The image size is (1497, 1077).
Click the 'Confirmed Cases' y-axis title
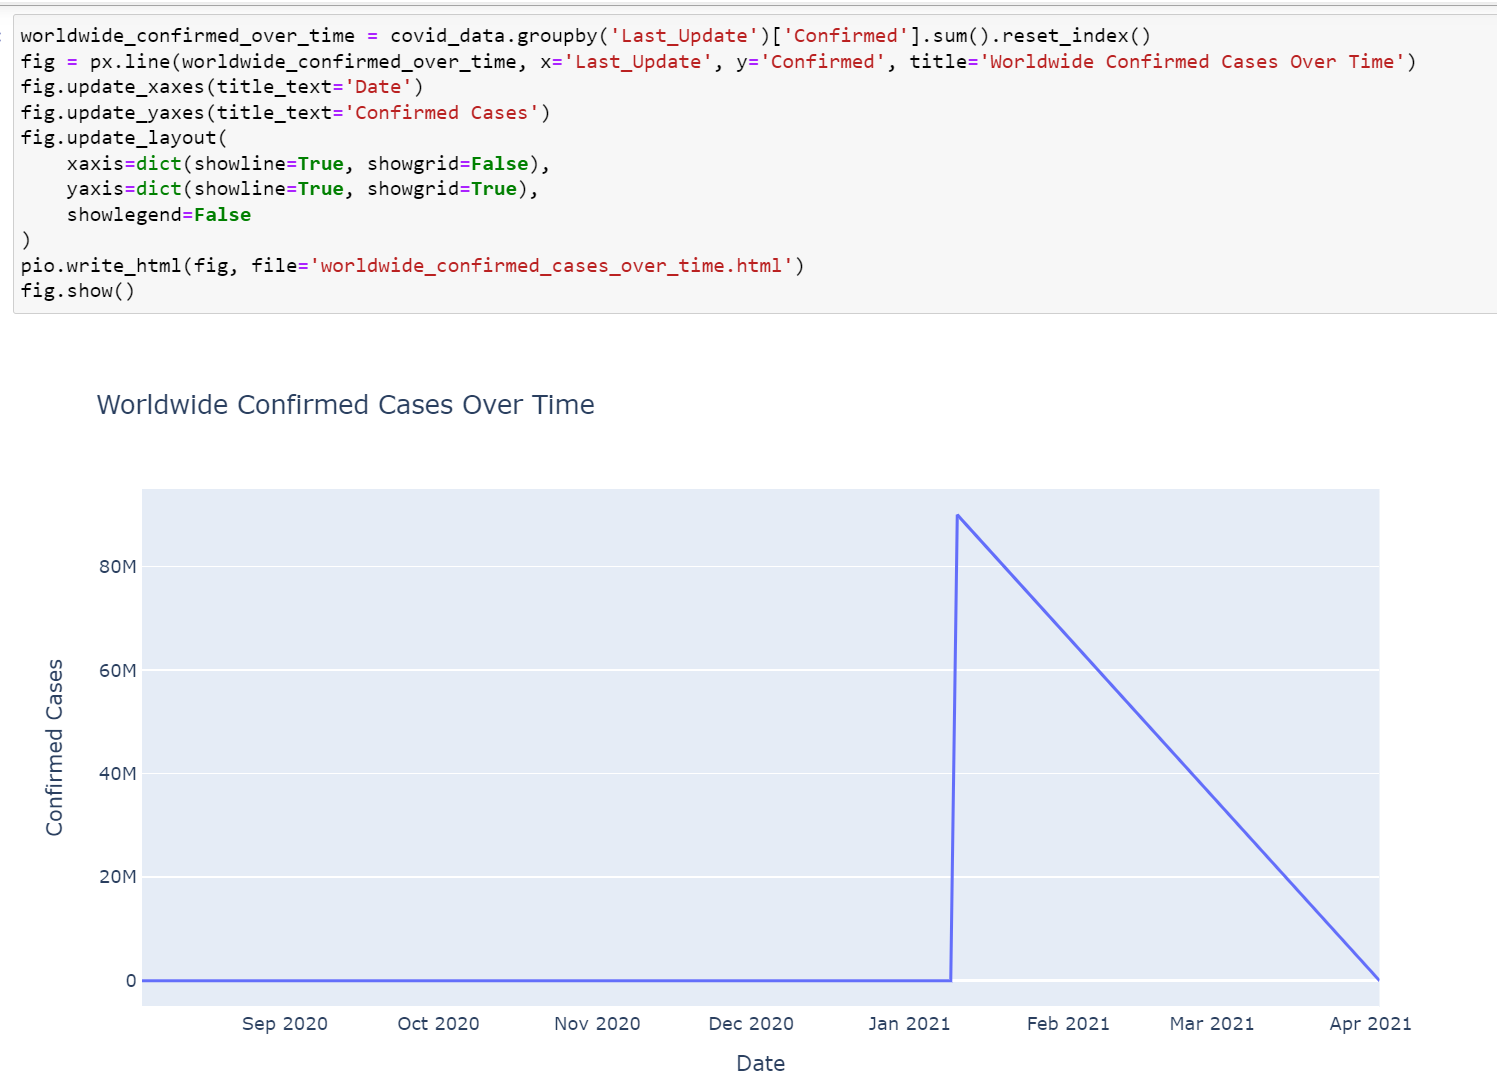(55, 747)
